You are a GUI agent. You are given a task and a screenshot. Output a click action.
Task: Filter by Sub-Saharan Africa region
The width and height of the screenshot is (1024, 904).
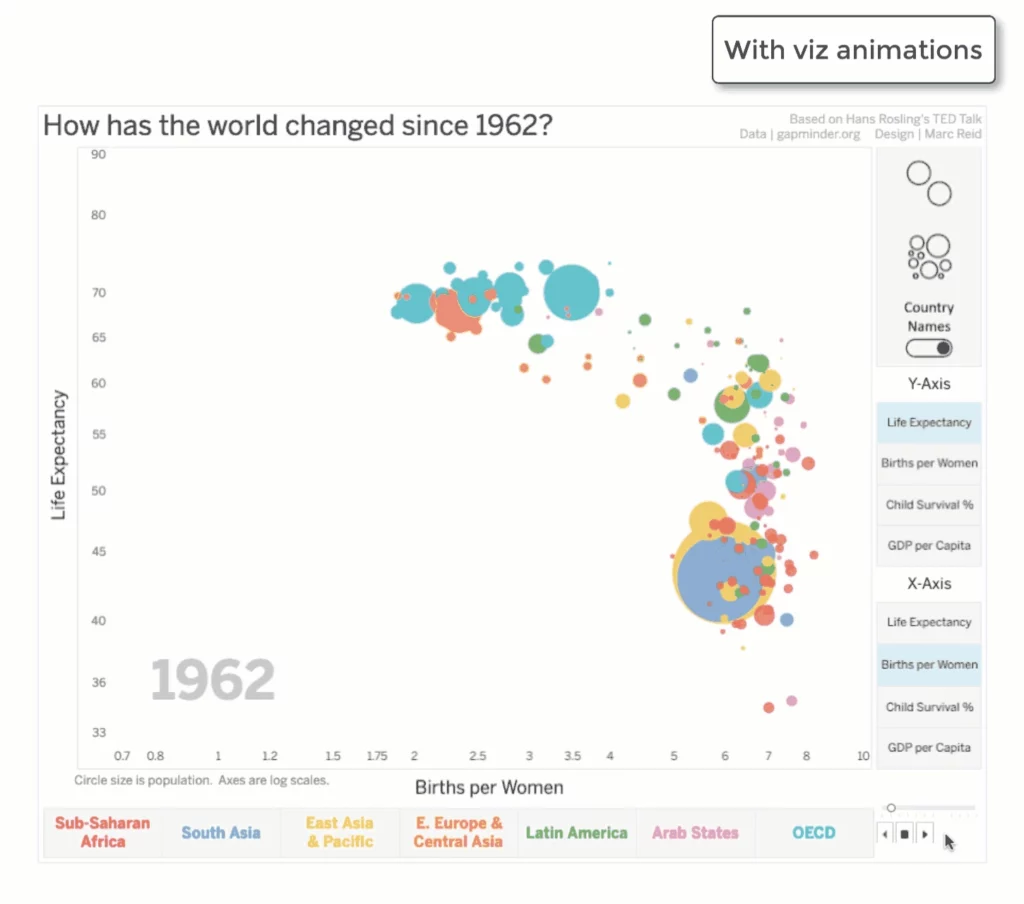(103, 832)
